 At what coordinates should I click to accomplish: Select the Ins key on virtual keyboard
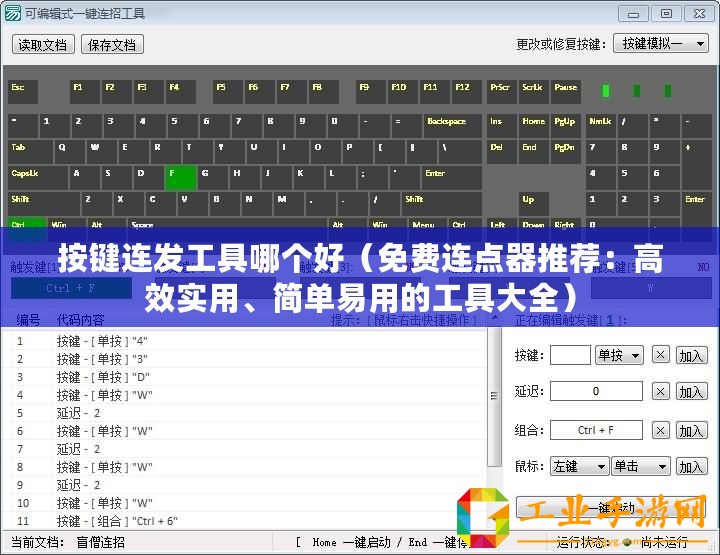pos(502,126)
